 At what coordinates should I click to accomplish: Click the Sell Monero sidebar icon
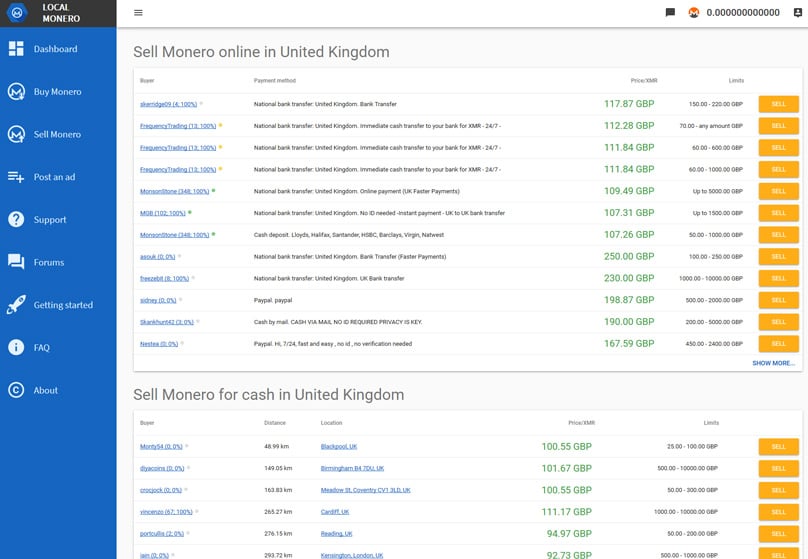tap(16, 134)
